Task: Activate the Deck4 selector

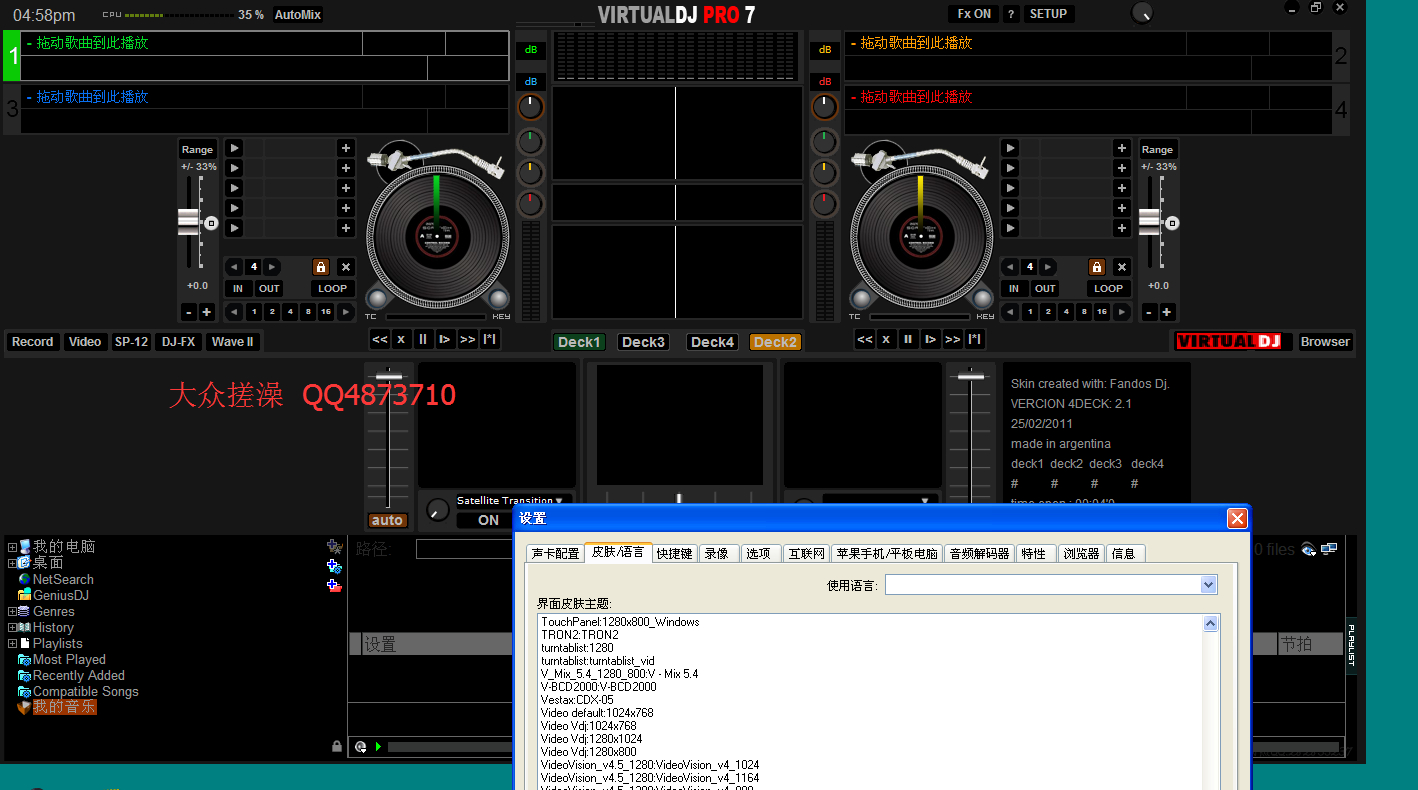Action: point(713,342)
